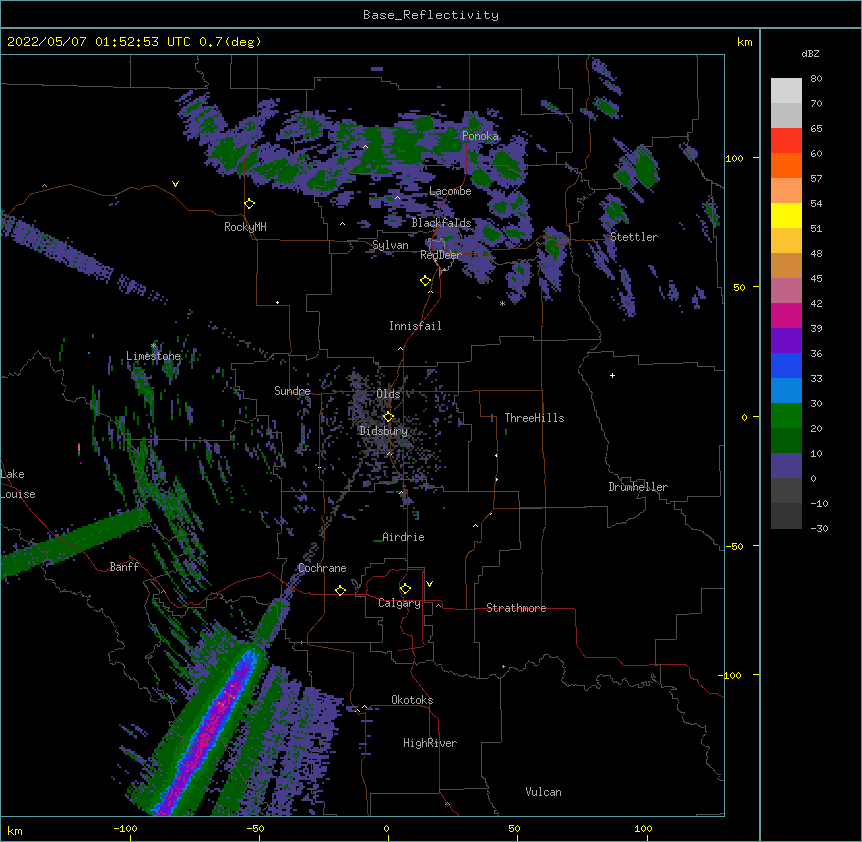Click the -100 tick on right axis
Image resolution: width=862 pixels, height=842 pixels.
point(732,675)
